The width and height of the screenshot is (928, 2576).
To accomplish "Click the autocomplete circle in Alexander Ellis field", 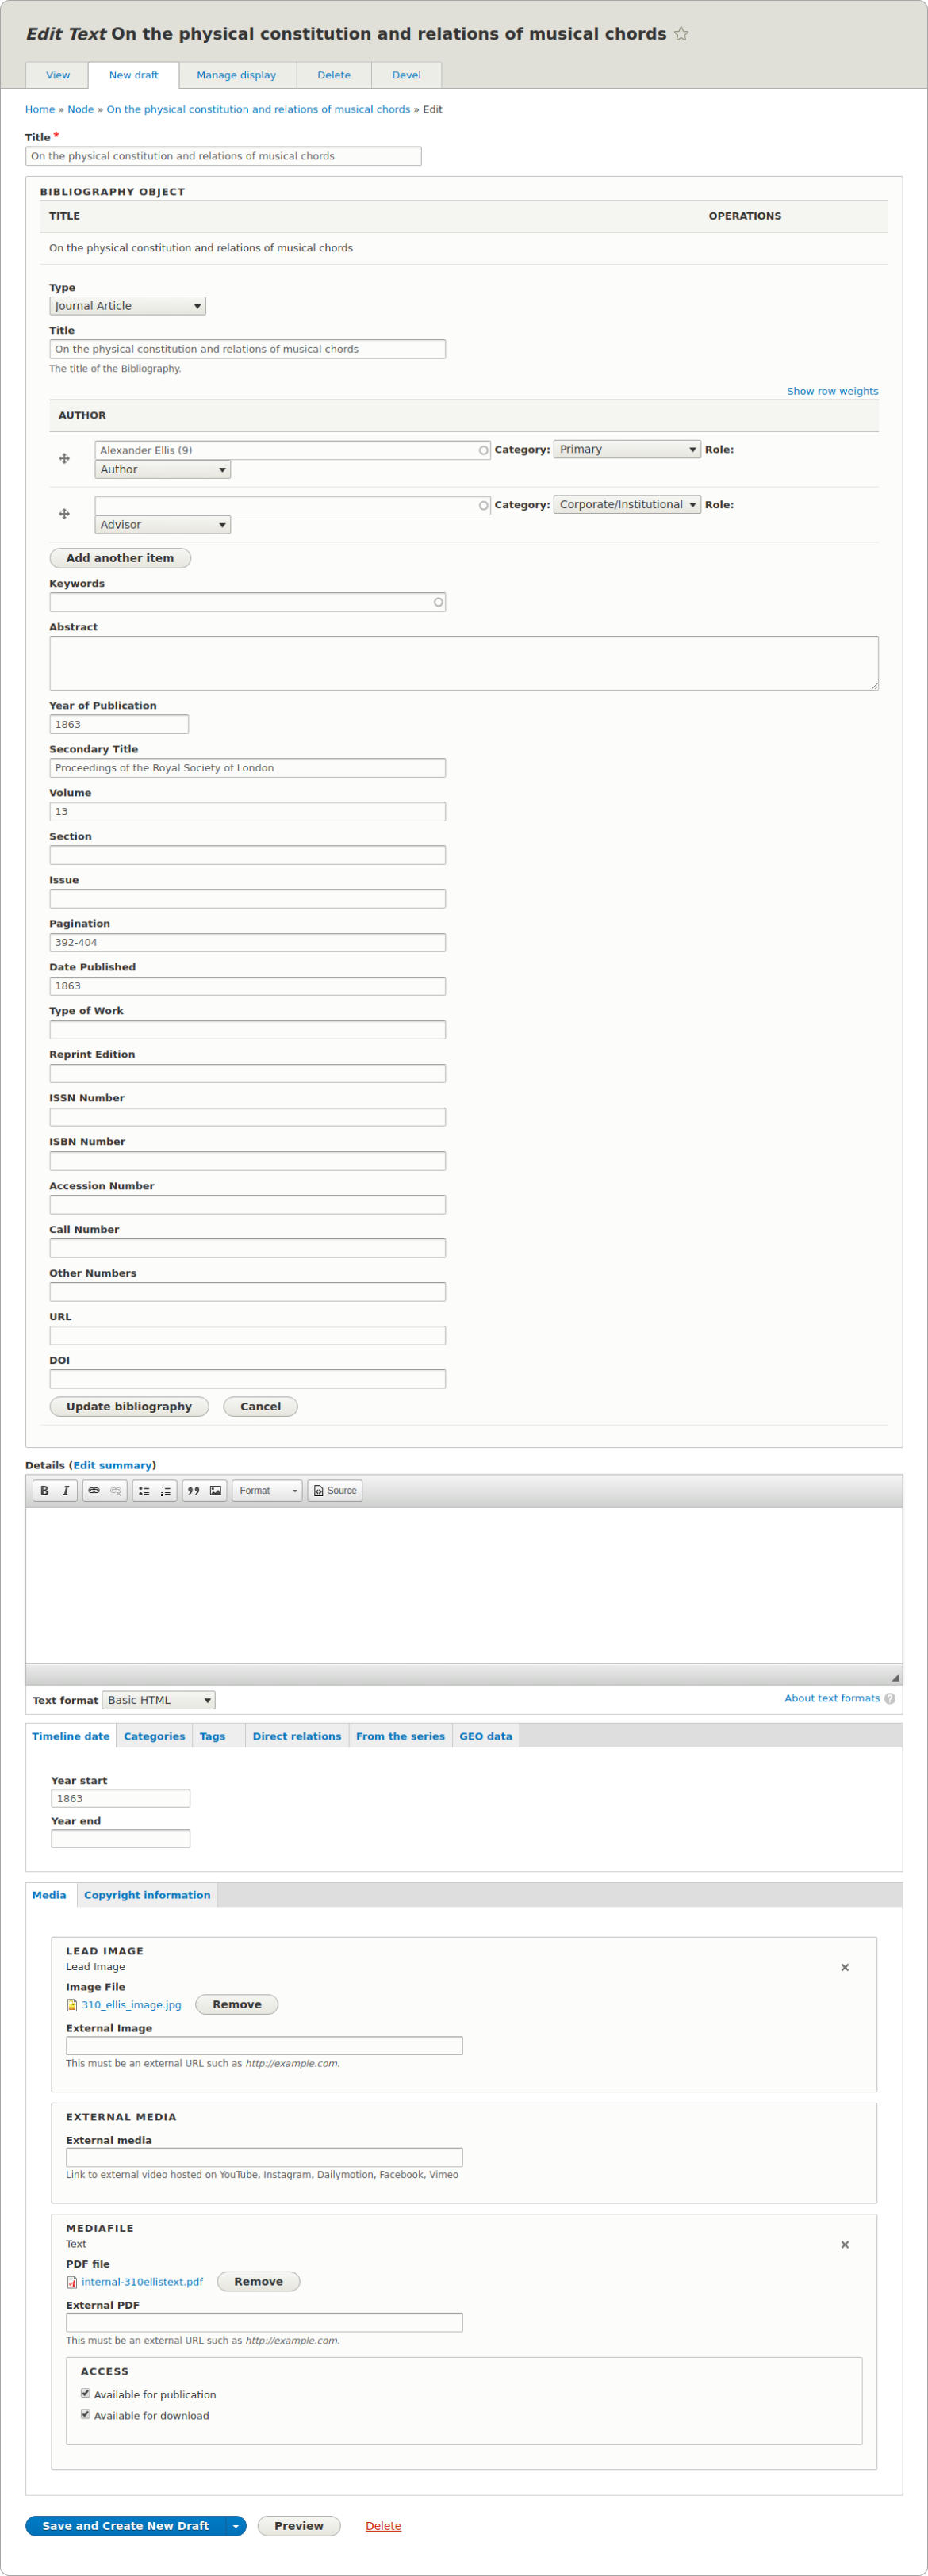I will tap(483, 450).
